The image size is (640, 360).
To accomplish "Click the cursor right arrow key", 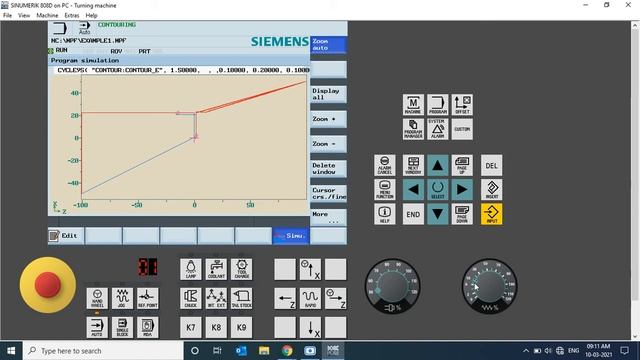I will pyautogui.click(x=462, y=189).
